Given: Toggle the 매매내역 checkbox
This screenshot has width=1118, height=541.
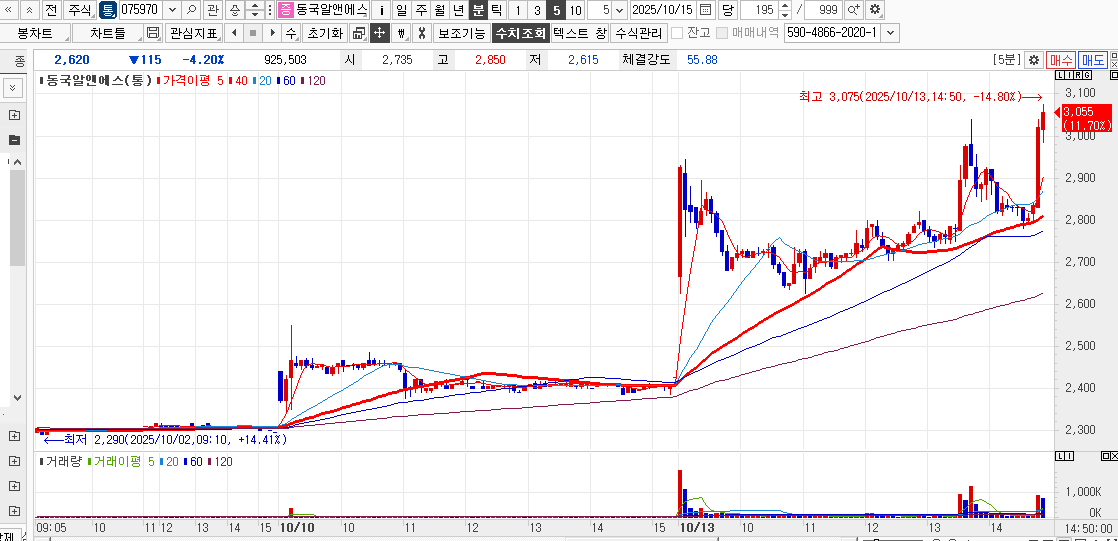Looking at the screenshot, I should [721, 33].
